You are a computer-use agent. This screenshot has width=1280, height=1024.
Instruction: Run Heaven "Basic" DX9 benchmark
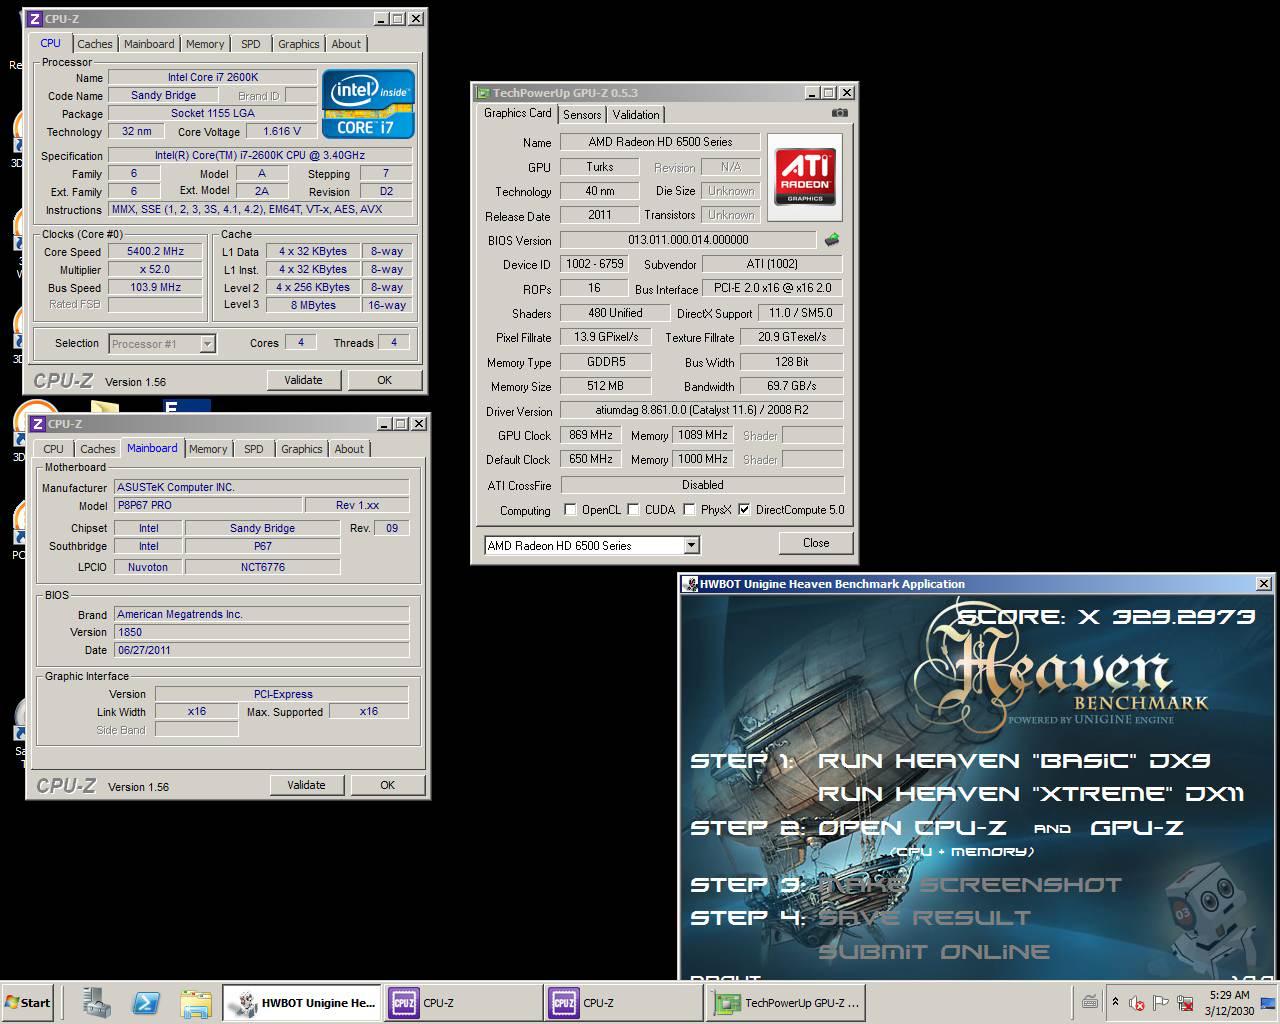click(1014, 761)
